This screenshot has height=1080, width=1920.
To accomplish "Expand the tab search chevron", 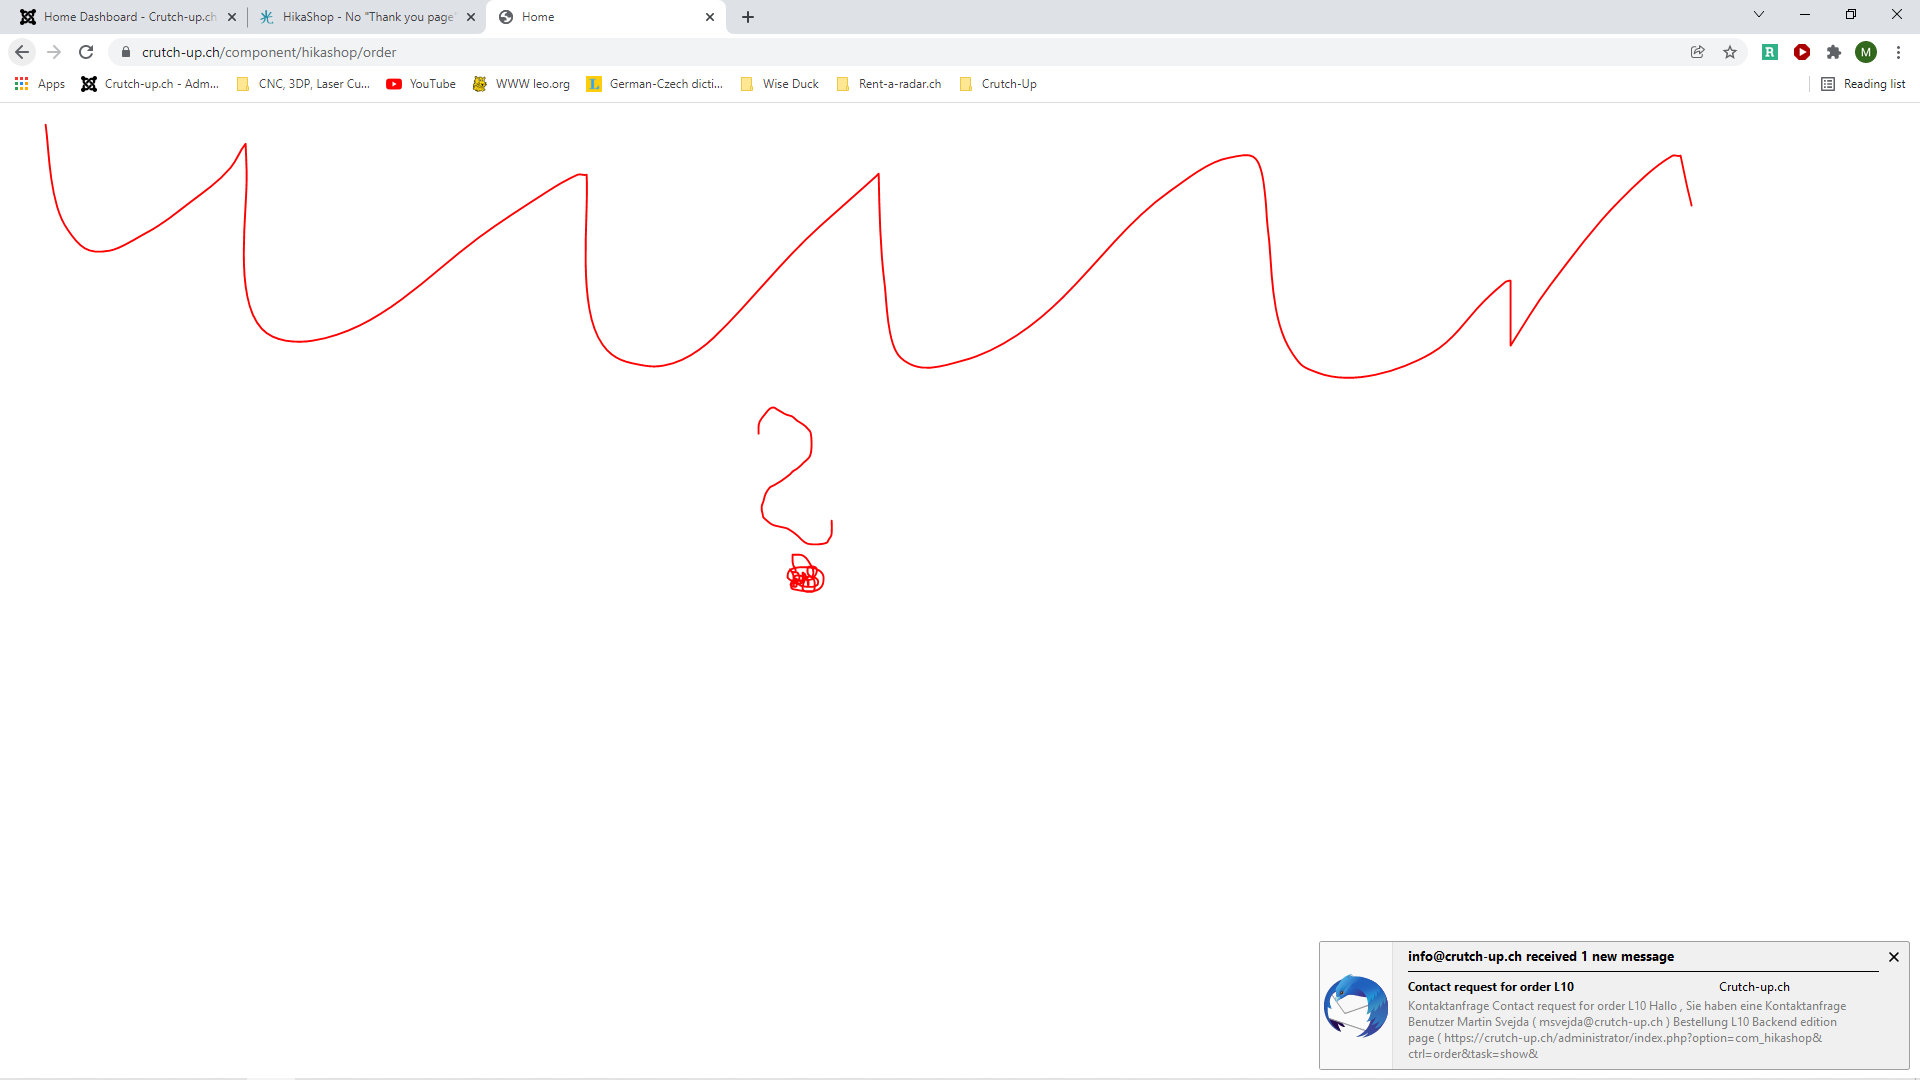I will click(1759, 15).
